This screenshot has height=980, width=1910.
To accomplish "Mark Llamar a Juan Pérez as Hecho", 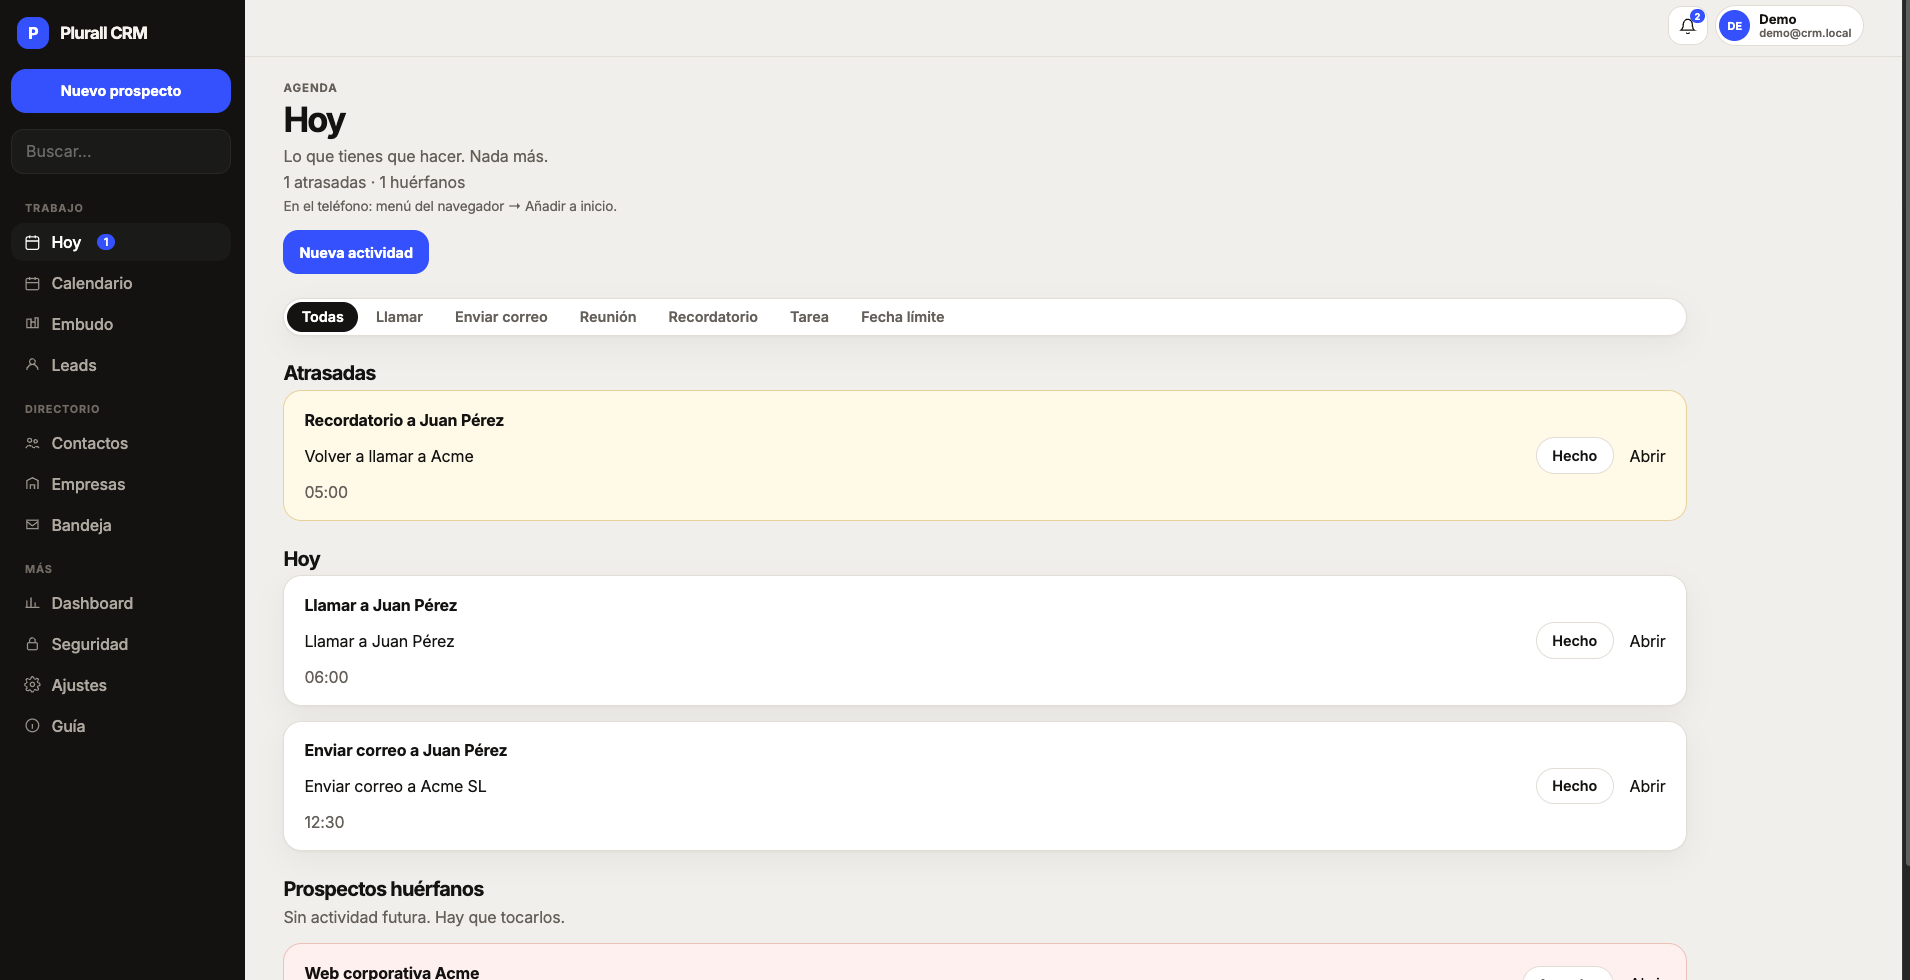I will (x=1574, y=641).
